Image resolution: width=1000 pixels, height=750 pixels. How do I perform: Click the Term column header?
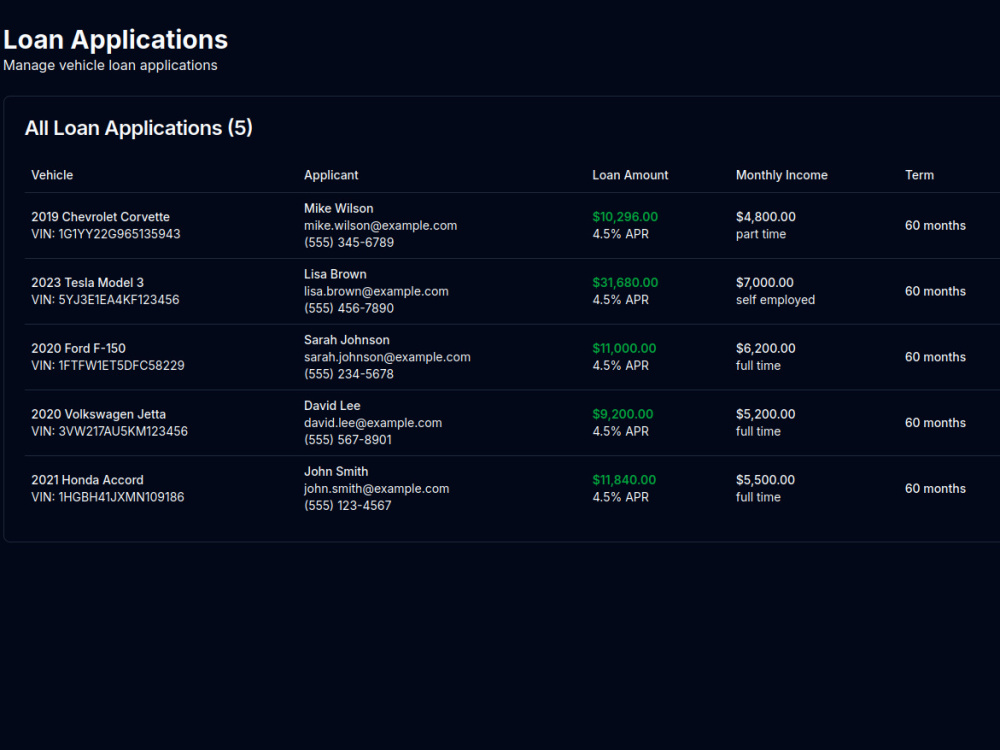(x=919, y=175)
